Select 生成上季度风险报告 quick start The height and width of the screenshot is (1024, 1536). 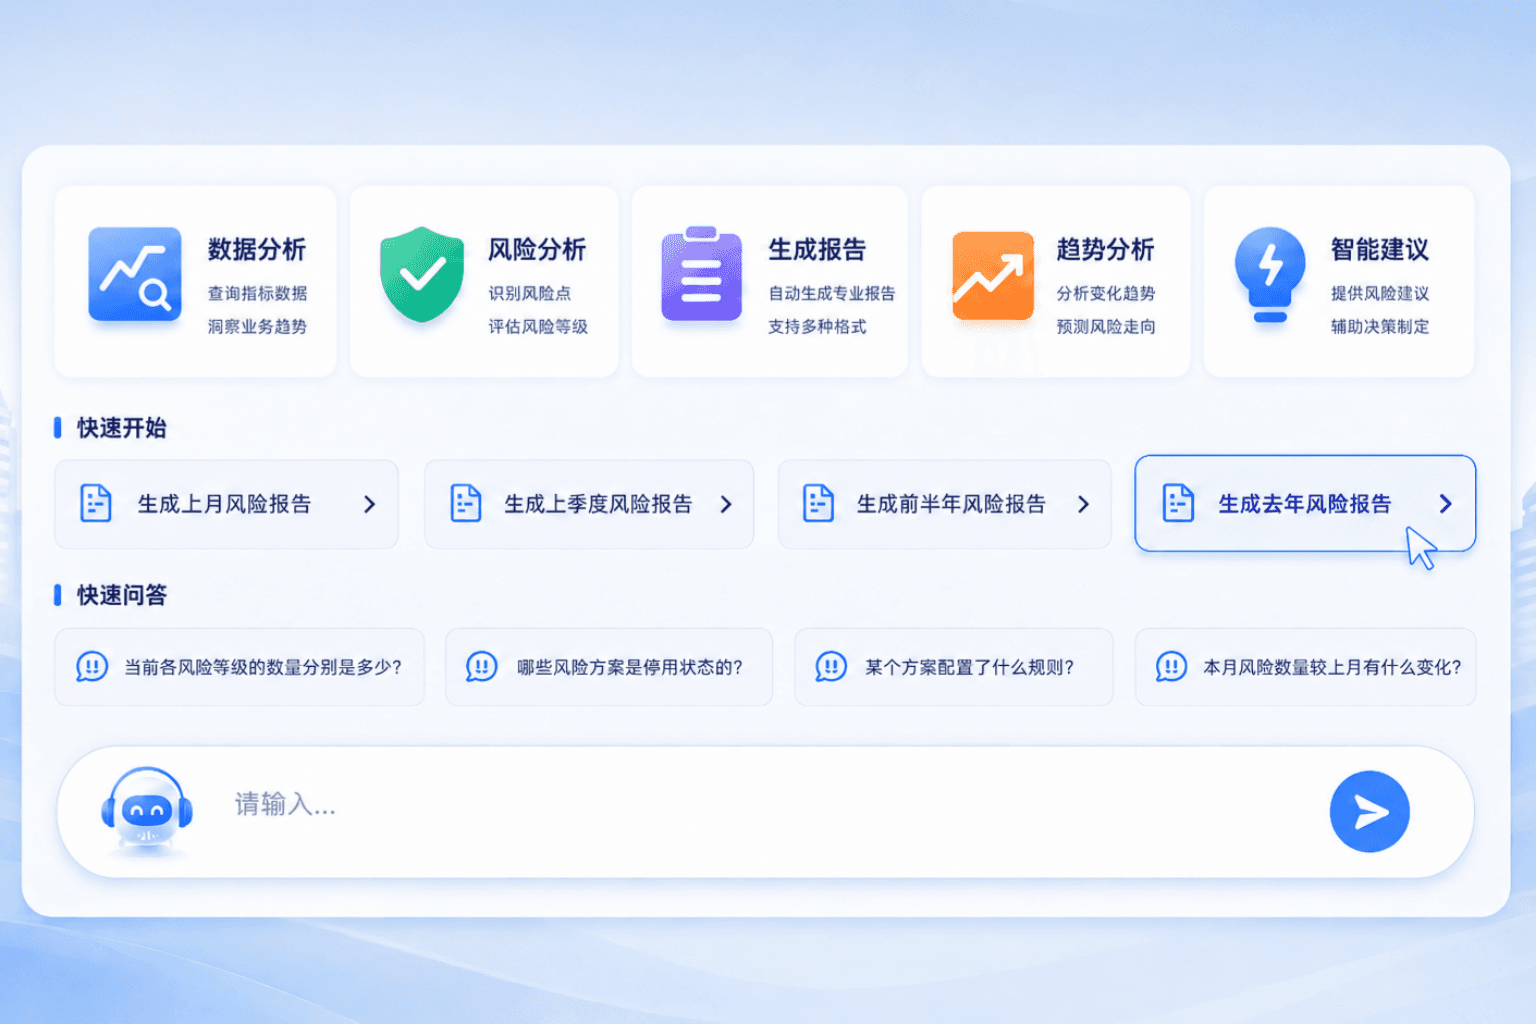[589, 504]
